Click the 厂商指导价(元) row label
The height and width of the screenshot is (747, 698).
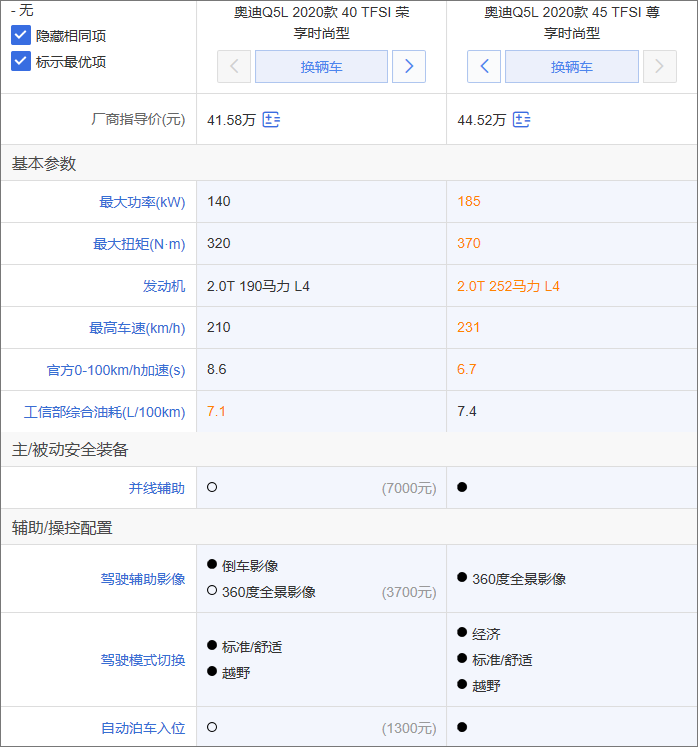coord(138,119)
